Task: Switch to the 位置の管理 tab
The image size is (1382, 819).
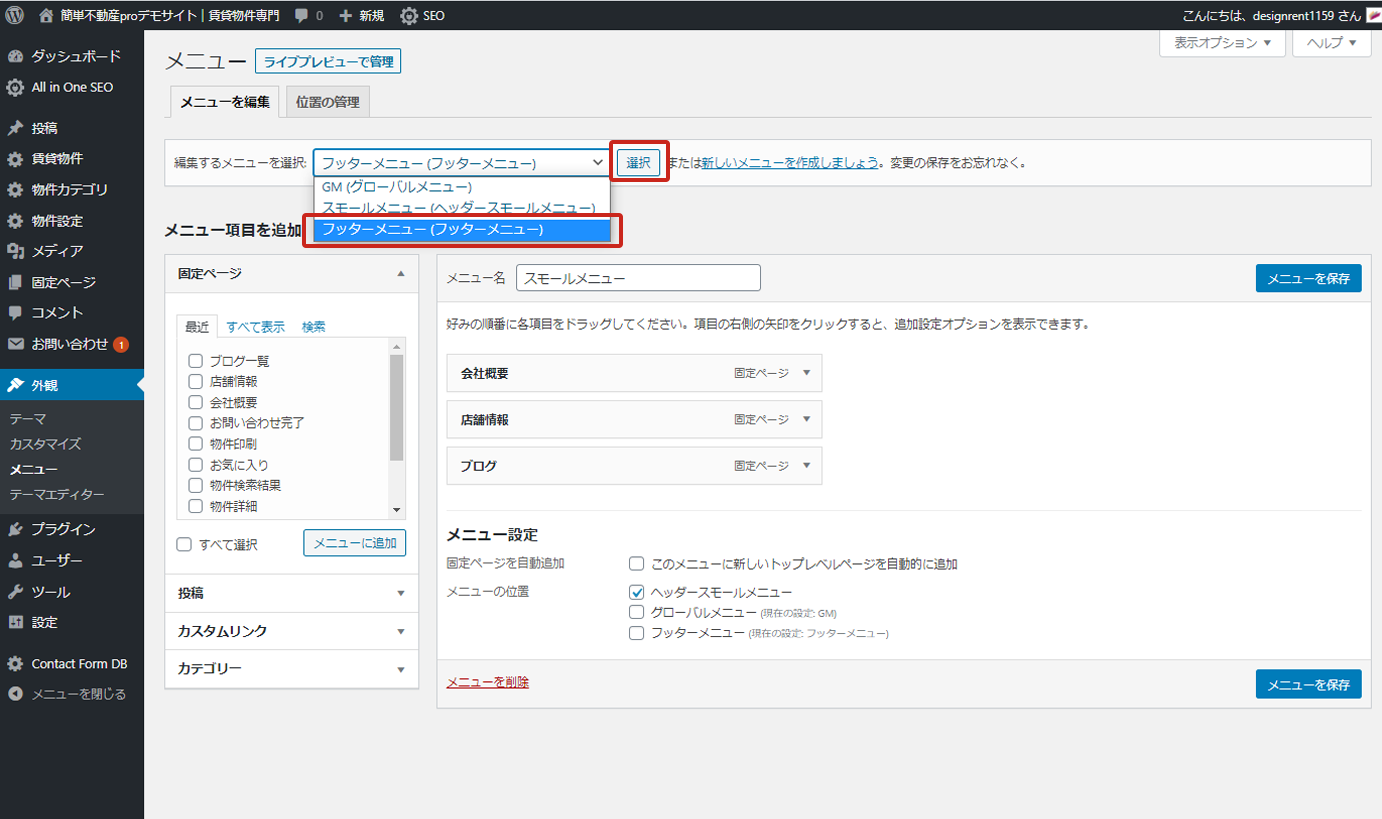Action: [x=327, y=102]
